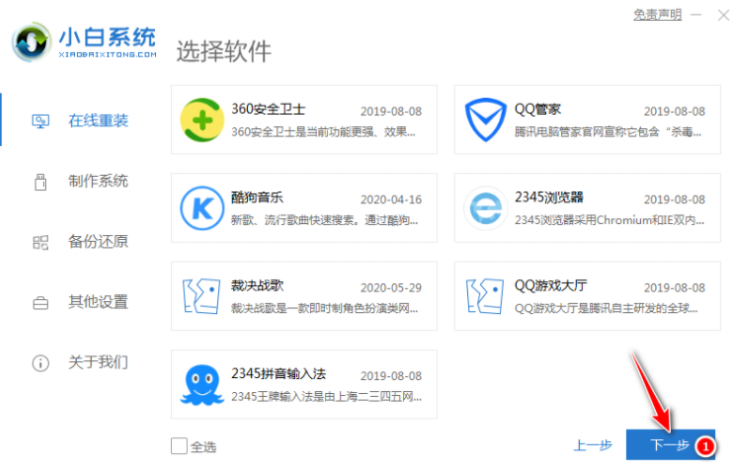Open the 备份还原 section
The width and height of the screenshot is (741, 462).
(97, 241)
